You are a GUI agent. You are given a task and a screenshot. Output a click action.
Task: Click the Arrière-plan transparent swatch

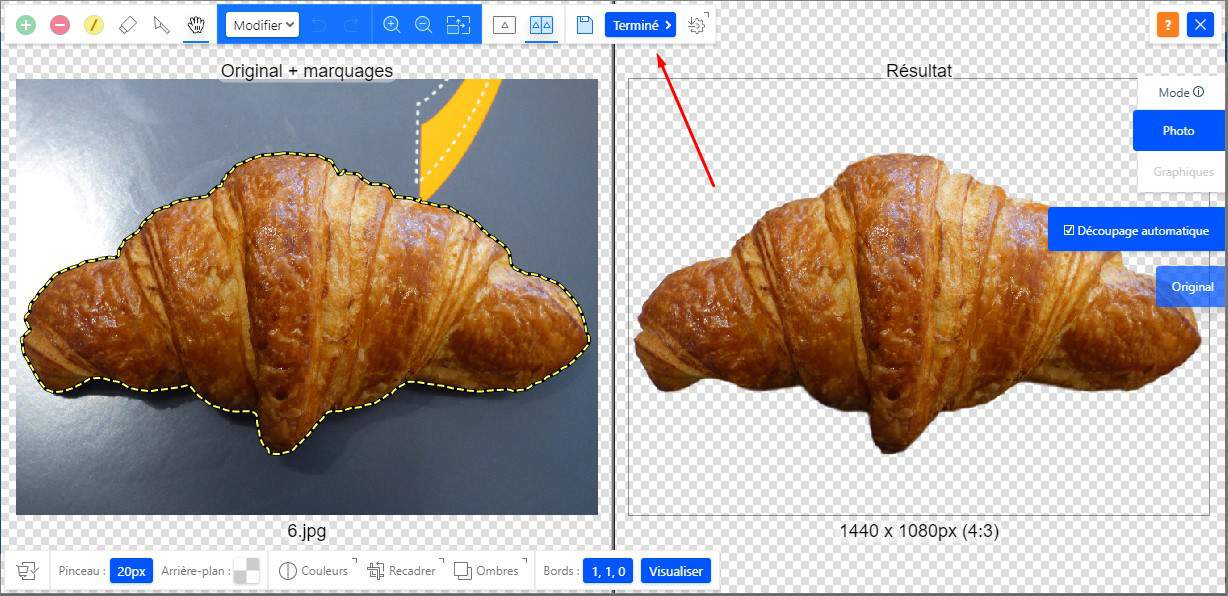point(246,571)
